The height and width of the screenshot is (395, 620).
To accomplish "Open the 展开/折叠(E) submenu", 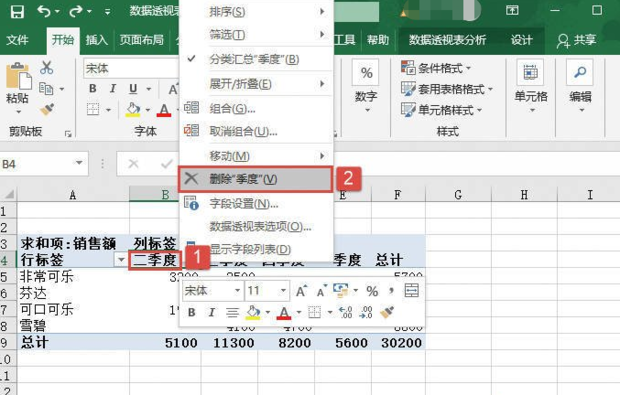I will tap(256, 83).
